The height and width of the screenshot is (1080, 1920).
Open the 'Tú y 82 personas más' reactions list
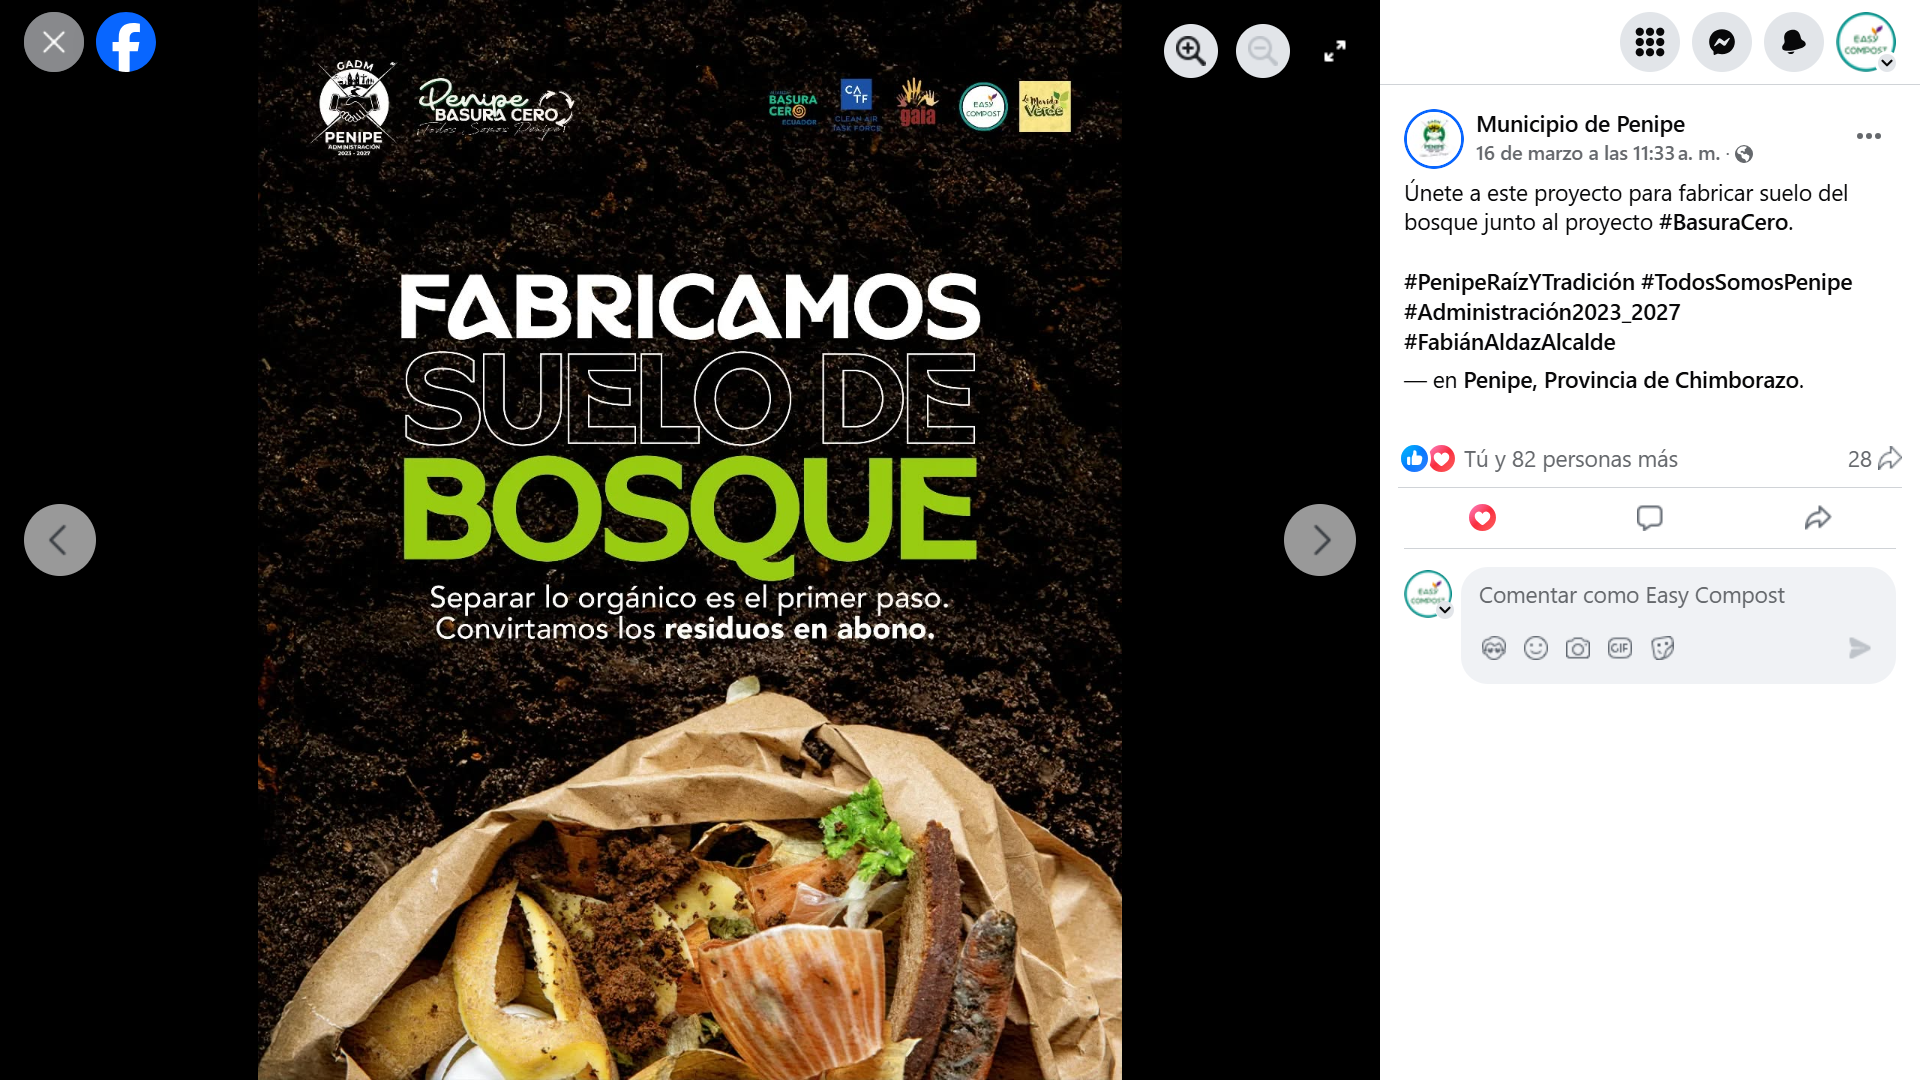(1570, 459)
